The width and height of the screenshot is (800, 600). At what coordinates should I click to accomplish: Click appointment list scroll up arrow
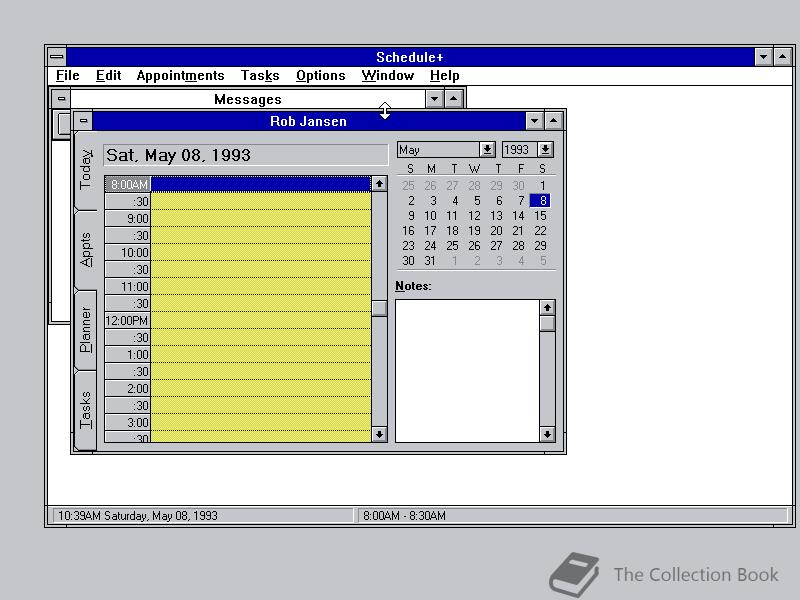pos(379,184)
